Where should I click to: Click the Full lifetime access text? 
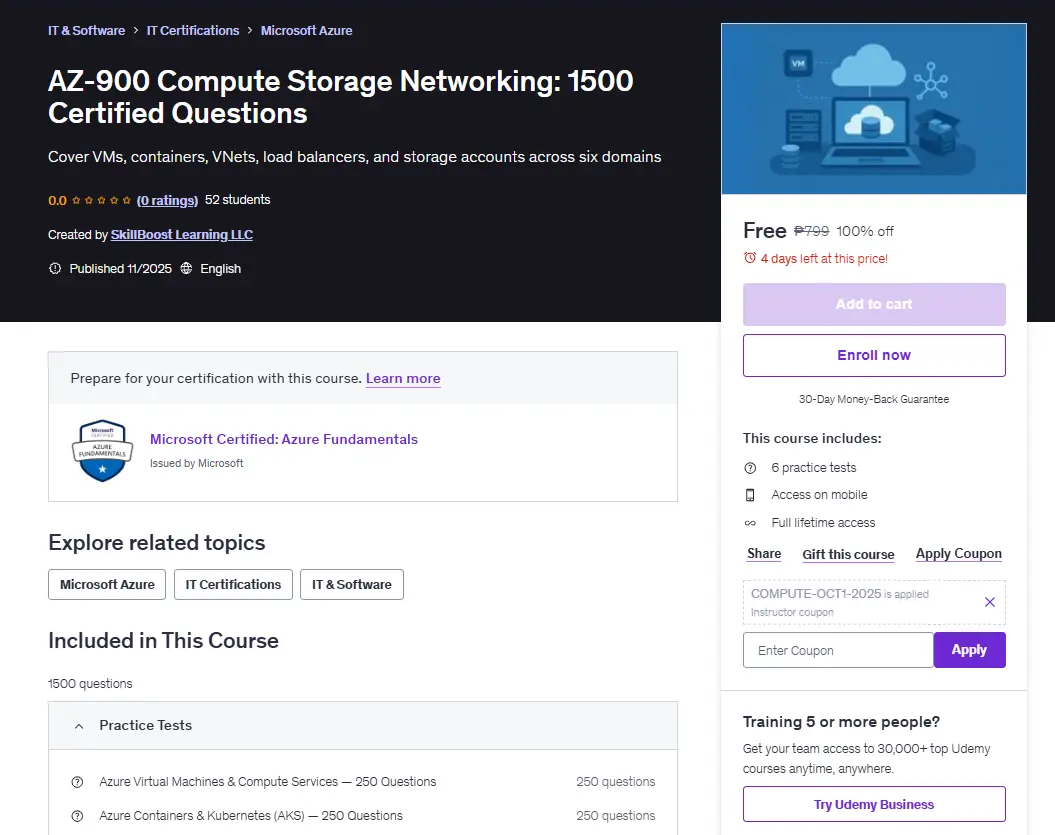click(823, 523)
